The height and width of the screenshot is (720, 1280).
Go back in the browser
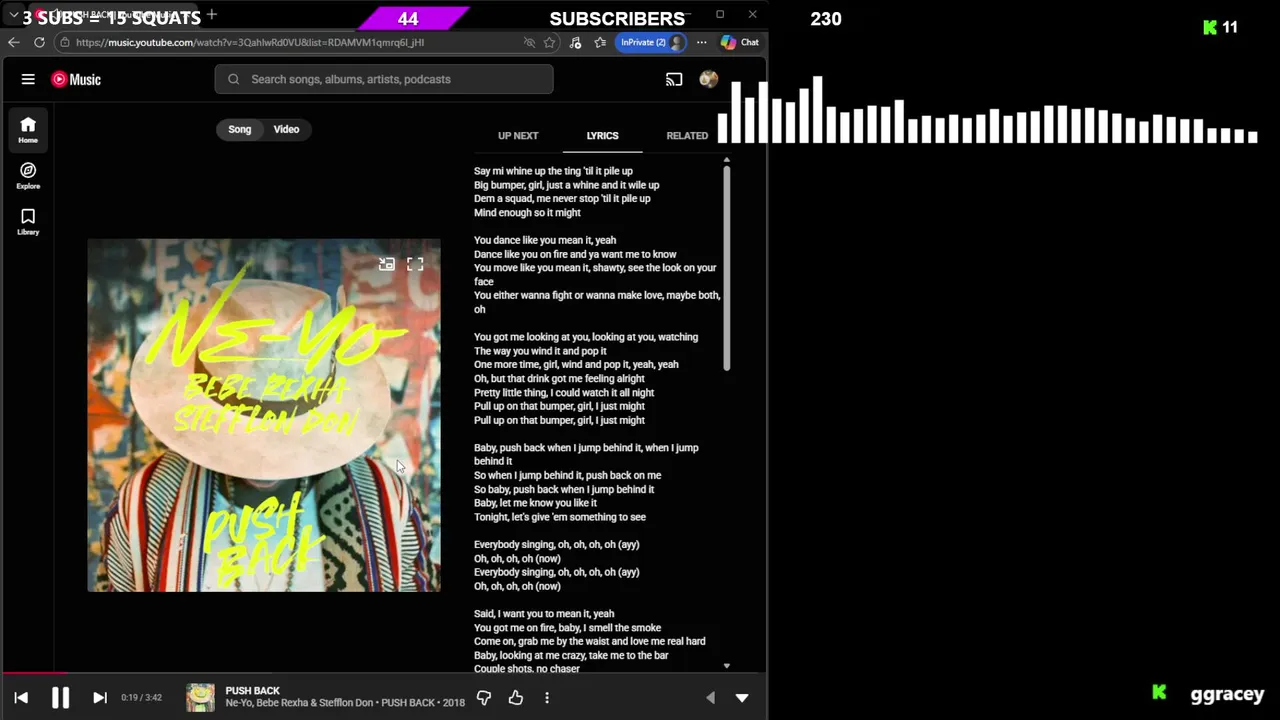[x=14, y=42]
